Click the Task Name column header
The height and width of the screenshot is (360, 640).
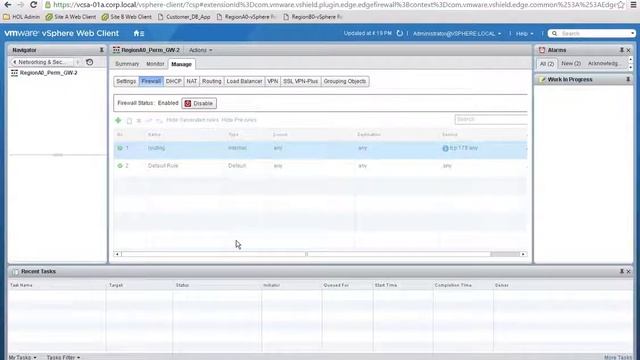pos(21,285)
